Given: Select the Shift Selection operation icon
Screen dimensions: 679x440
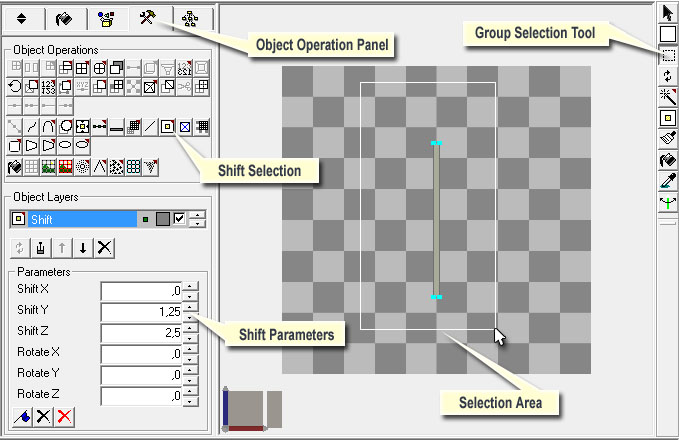Looking at the screenshot, I should (167, 127).
